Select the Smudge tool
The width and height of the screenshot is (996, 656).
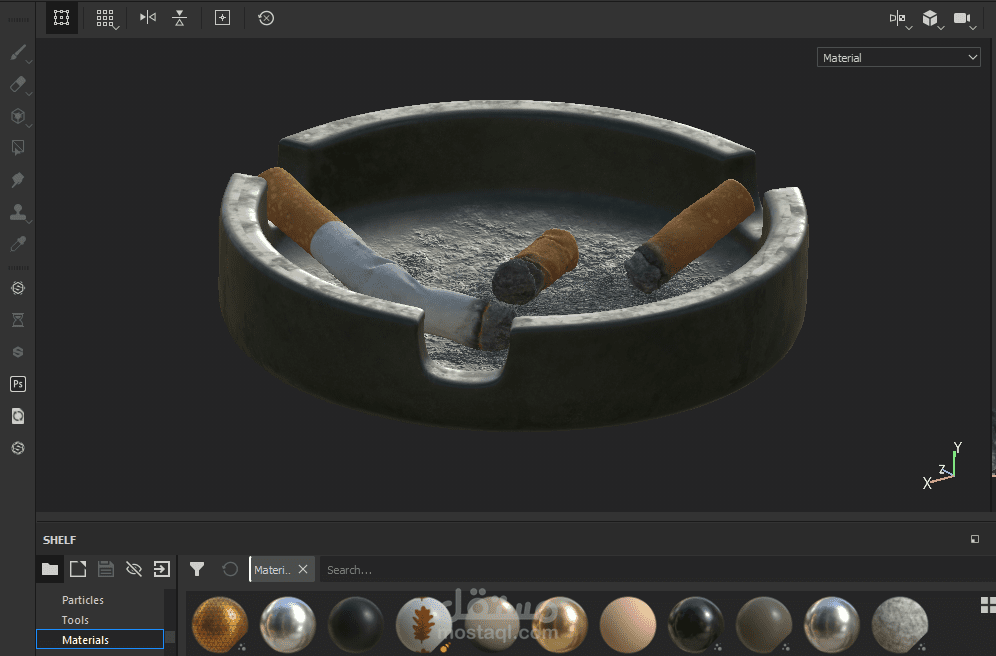click(18, 180)
